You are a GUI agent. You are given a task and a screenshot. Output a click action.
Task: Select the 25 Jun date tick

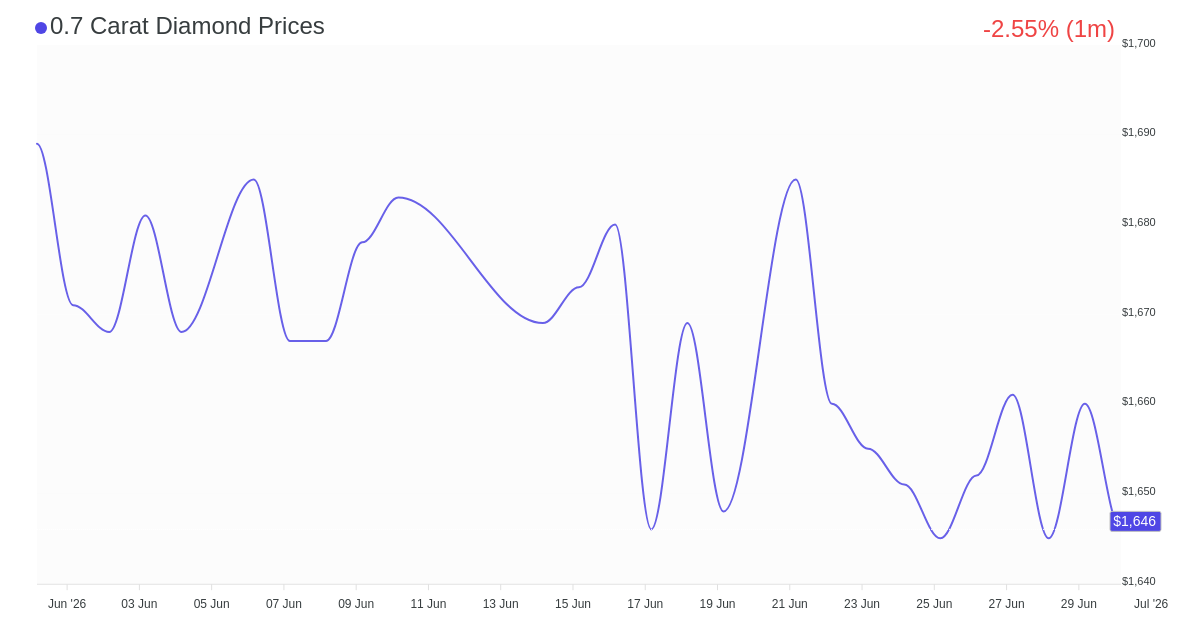click(934, 604)
